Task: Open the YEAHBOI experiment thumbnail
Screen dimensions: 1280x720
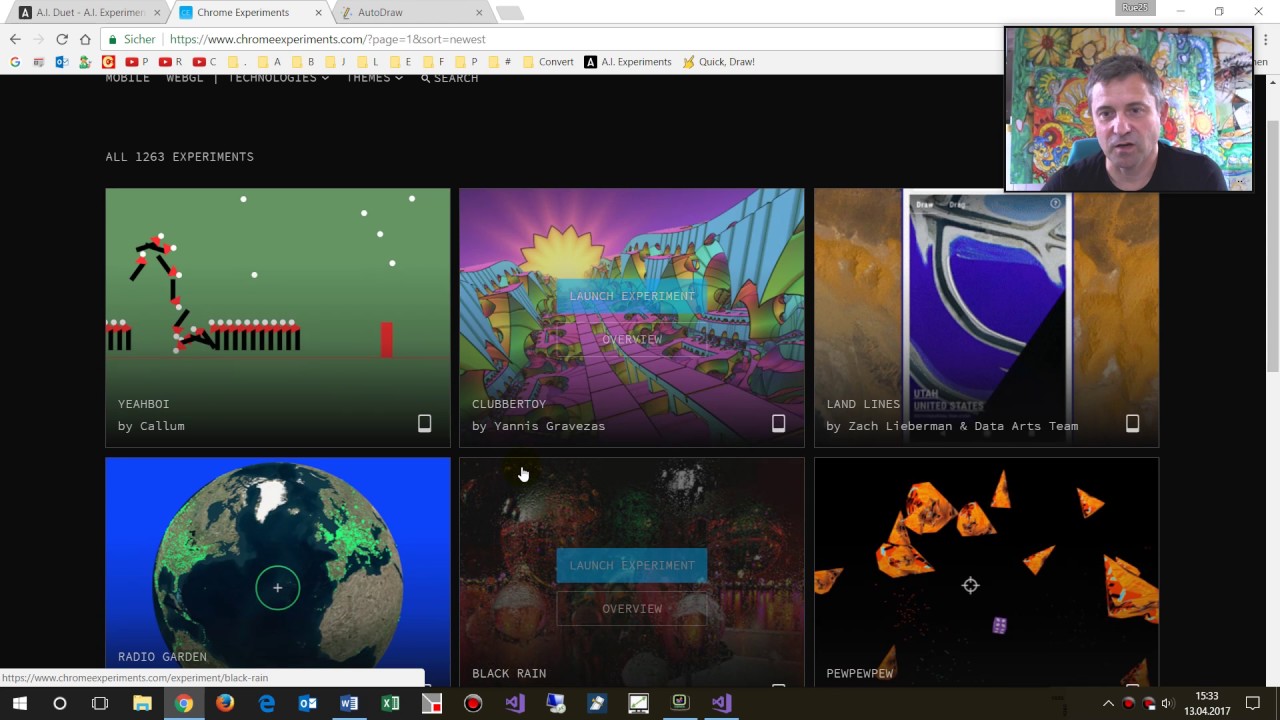Action: 278,318
